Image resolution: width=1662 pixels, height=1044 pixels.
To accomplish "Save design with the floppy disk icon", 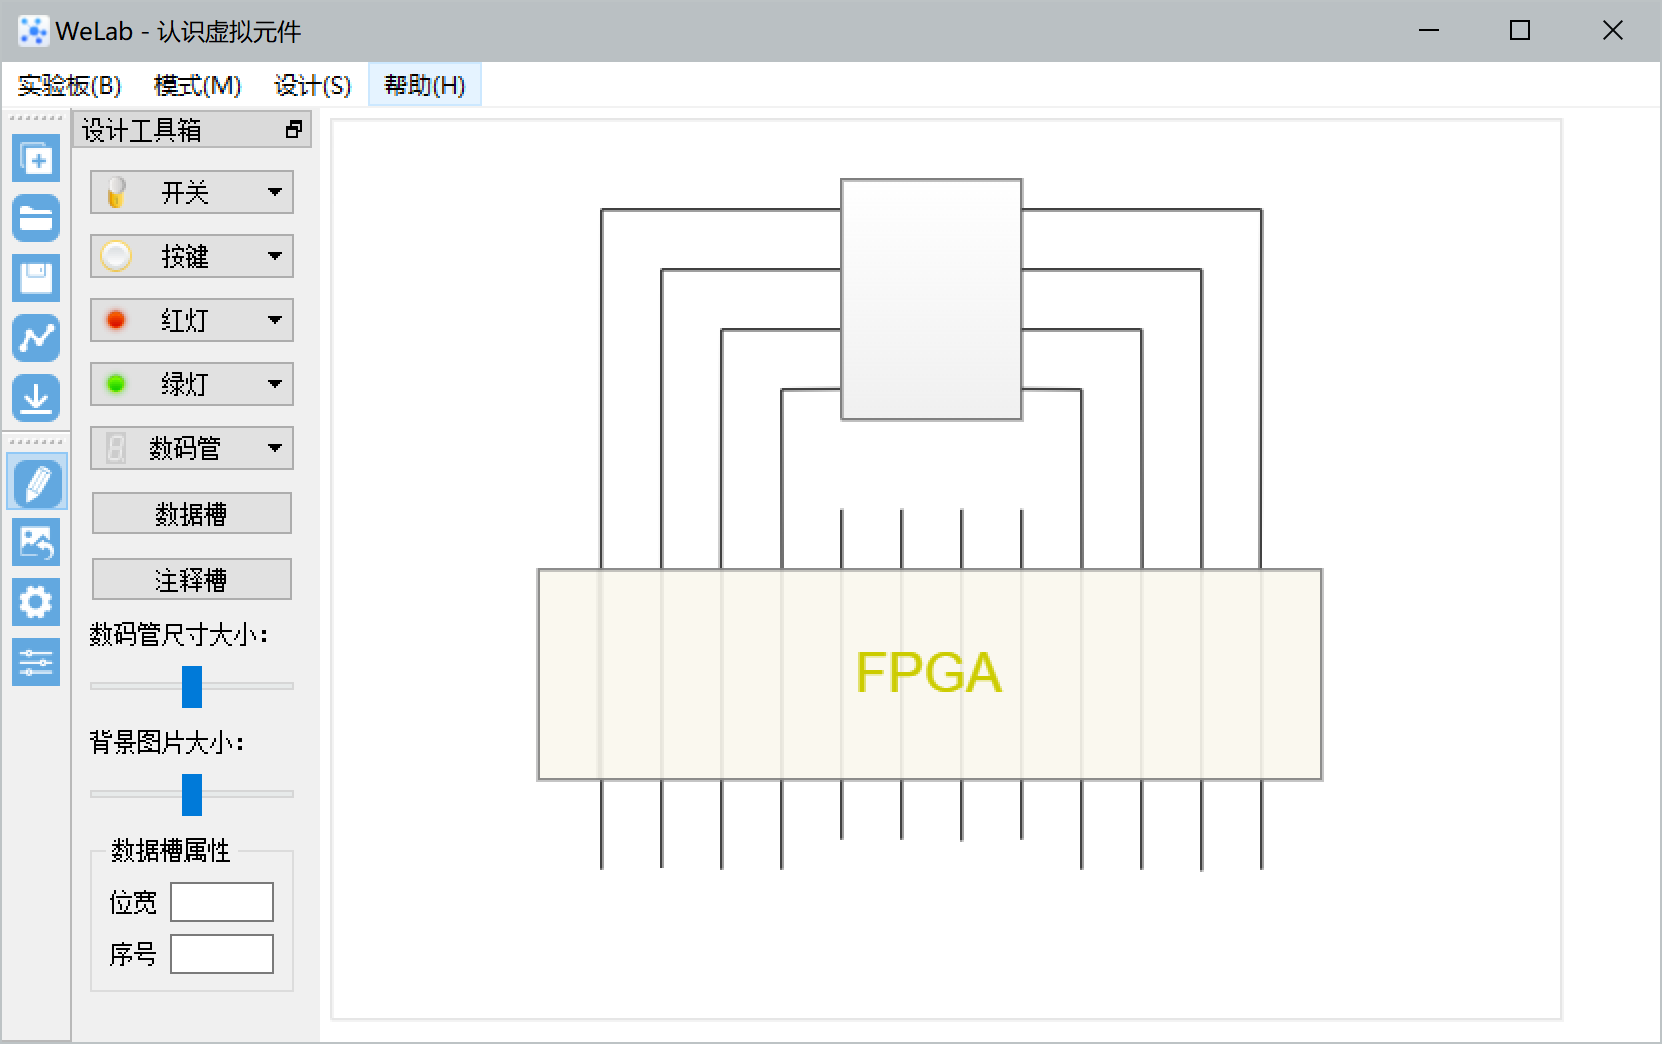I will point(36,278).
